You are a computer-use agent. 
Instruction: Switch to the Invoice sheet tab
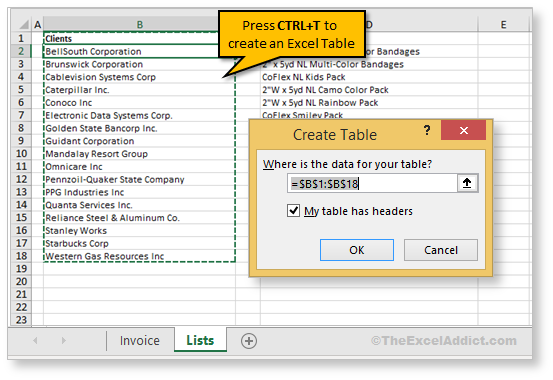pos(140,340)
